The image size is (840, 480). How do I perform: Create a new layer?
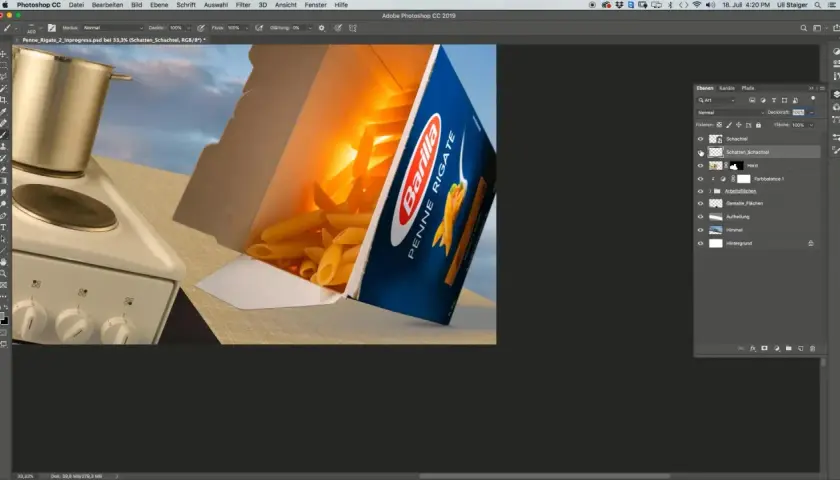pyautogui.click(x=801, y=348)
